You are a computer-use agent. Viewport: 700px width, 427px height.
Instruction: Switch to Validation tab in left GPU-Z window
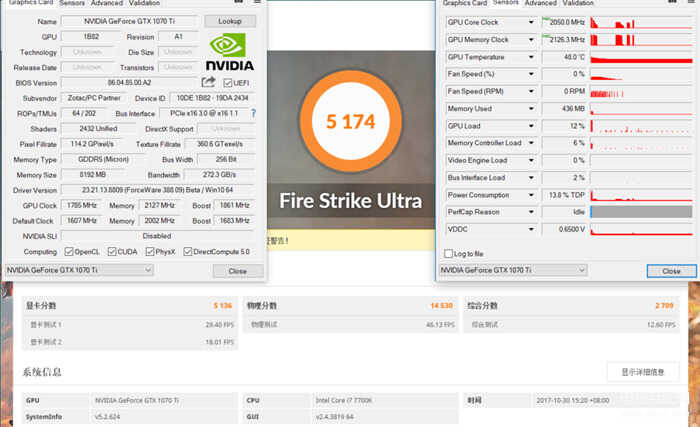pos(144,3)
